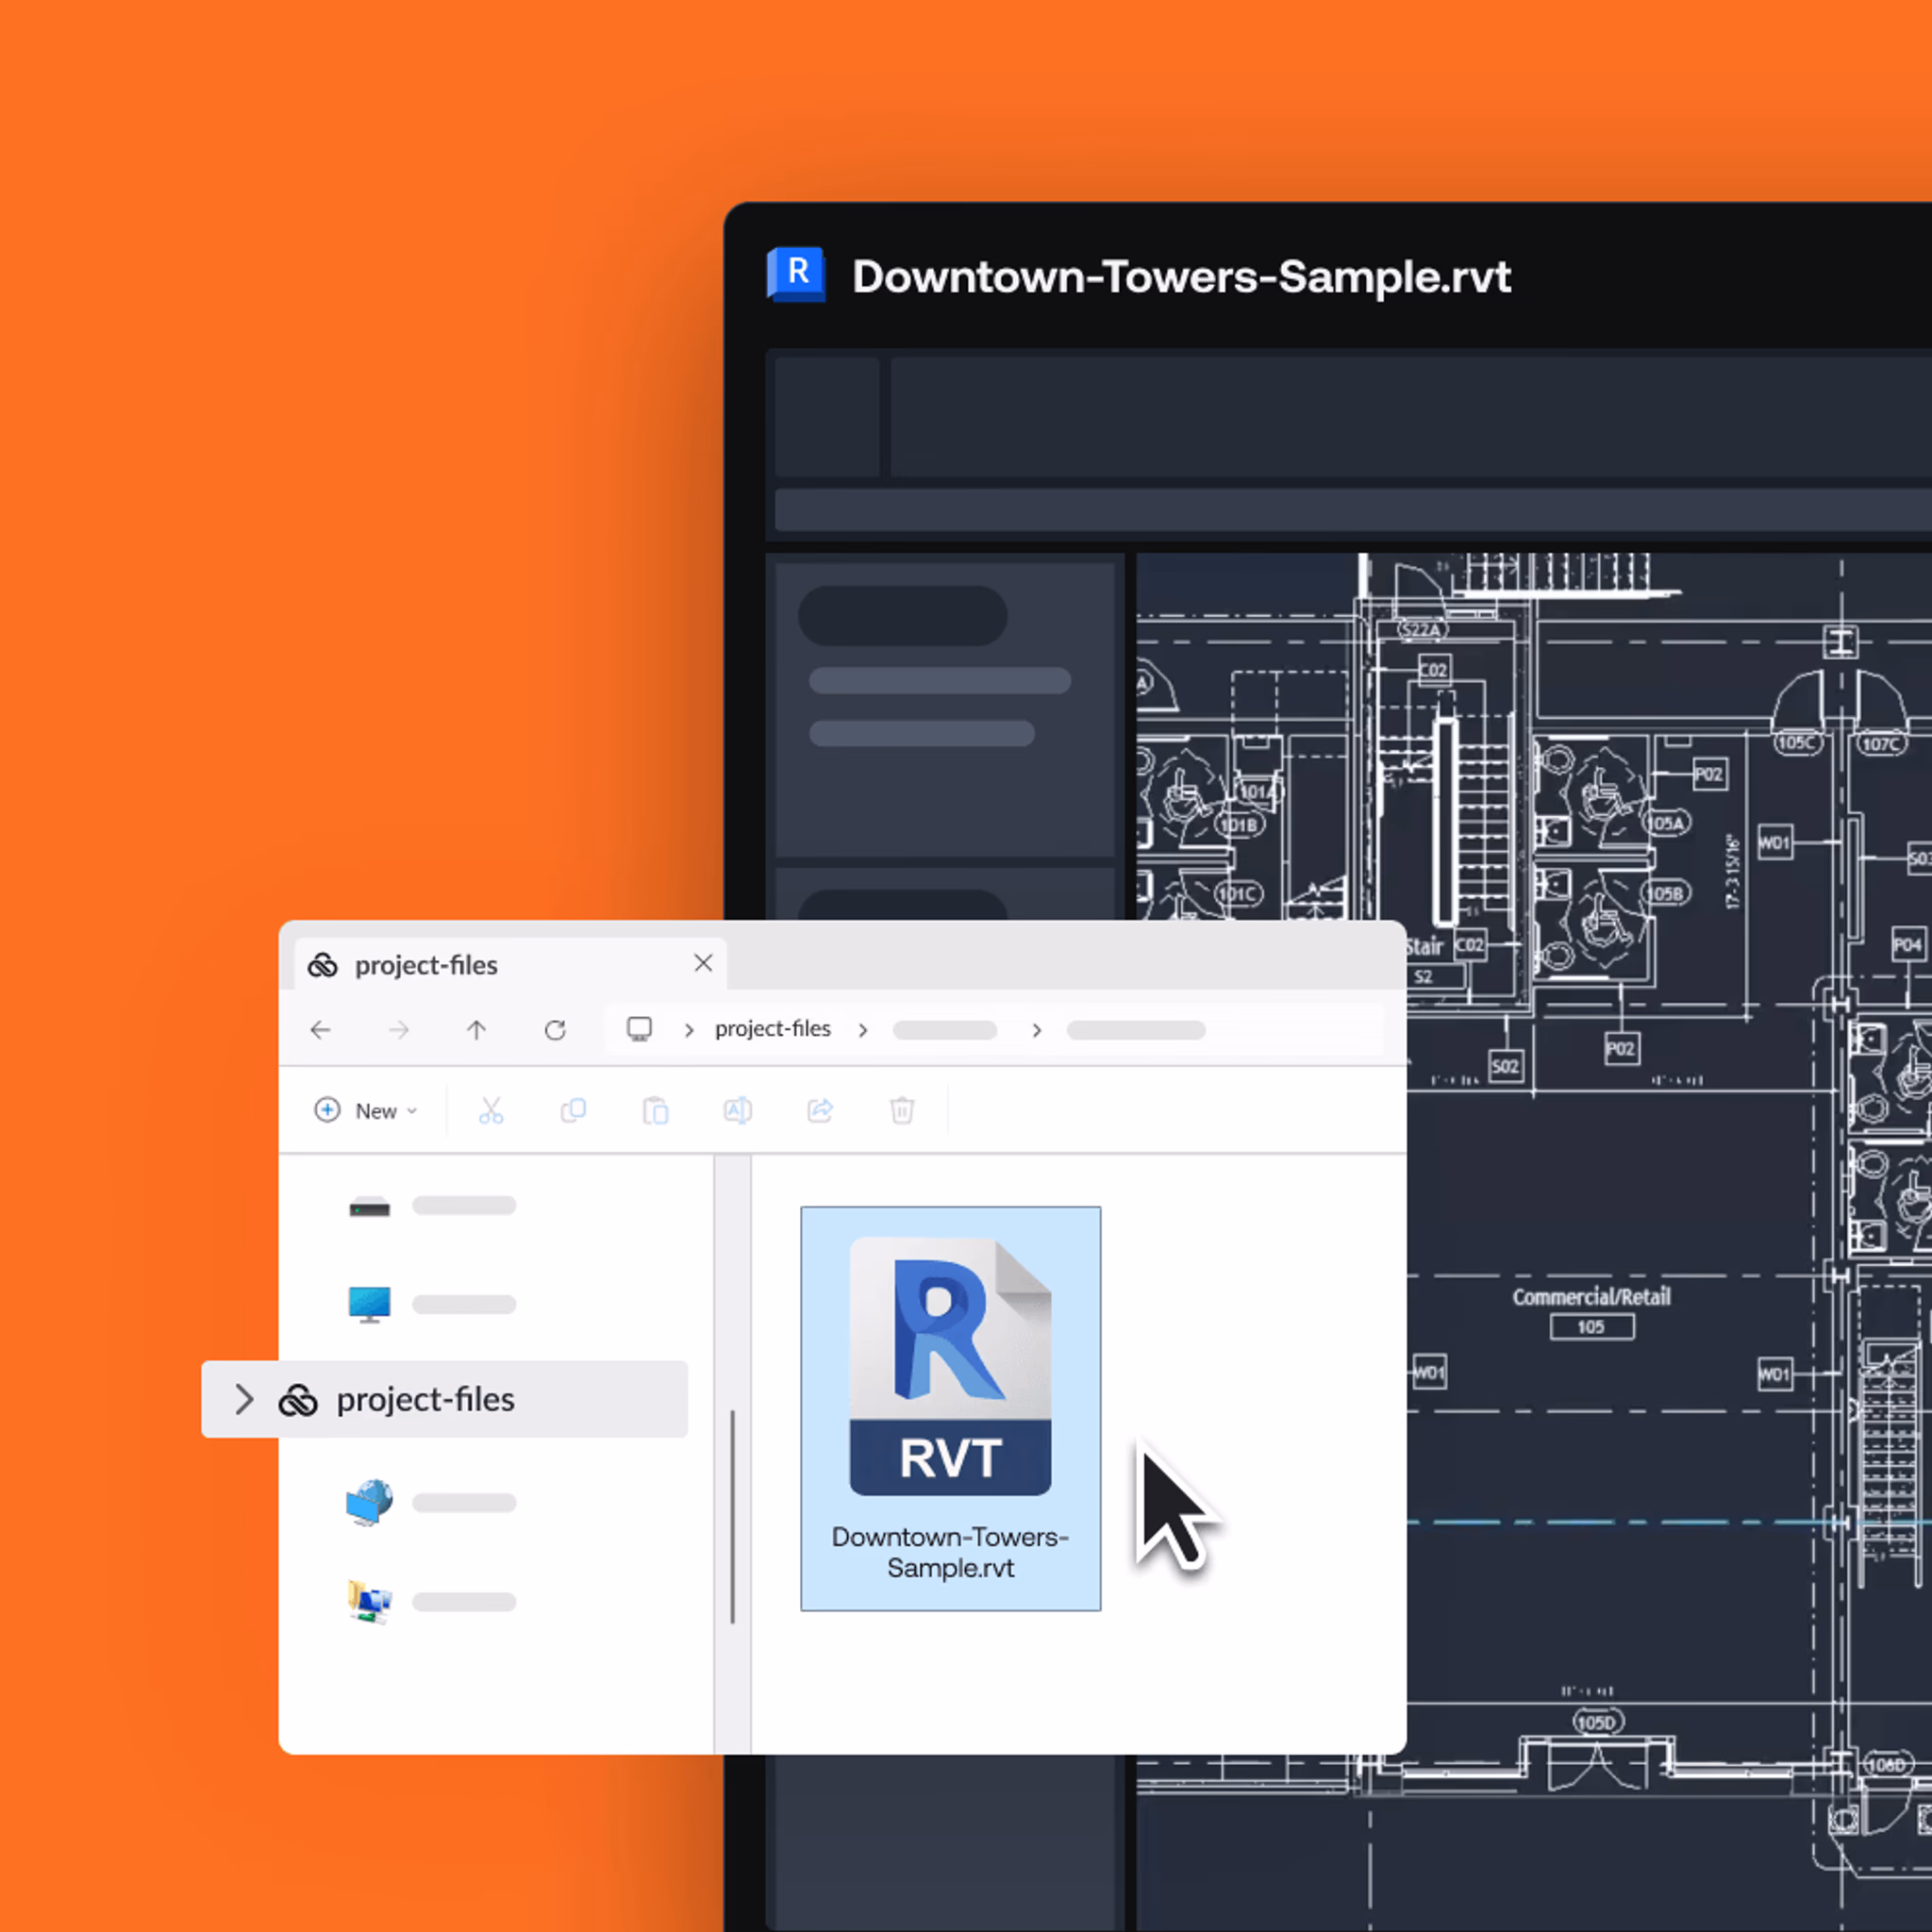1932x1932 pixels.
Task: Select the drive icon in the sidebar
Action: click(x=369, y=1207)
